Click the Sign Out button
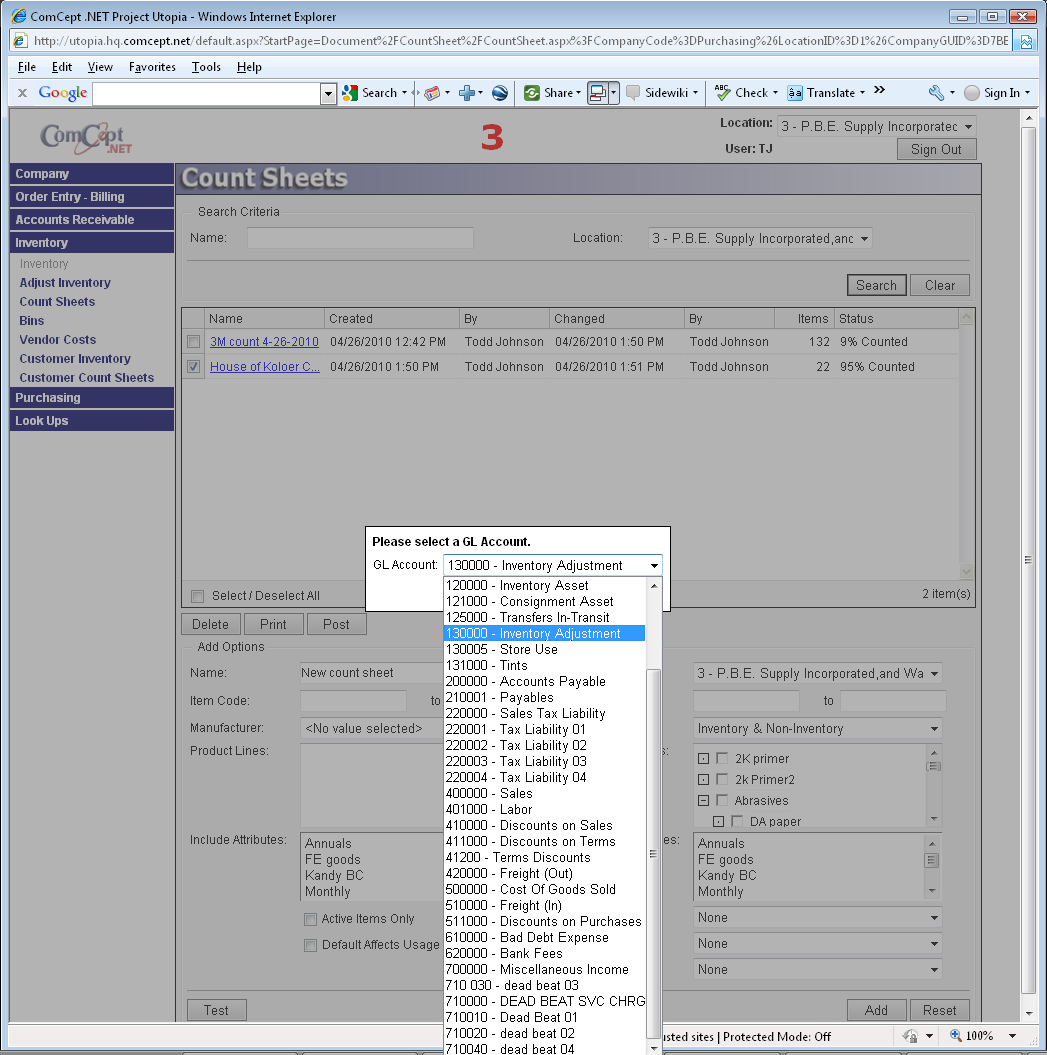Image resolution: width=1047 pixels, height=1055 pixels. [x=936, y=149]
